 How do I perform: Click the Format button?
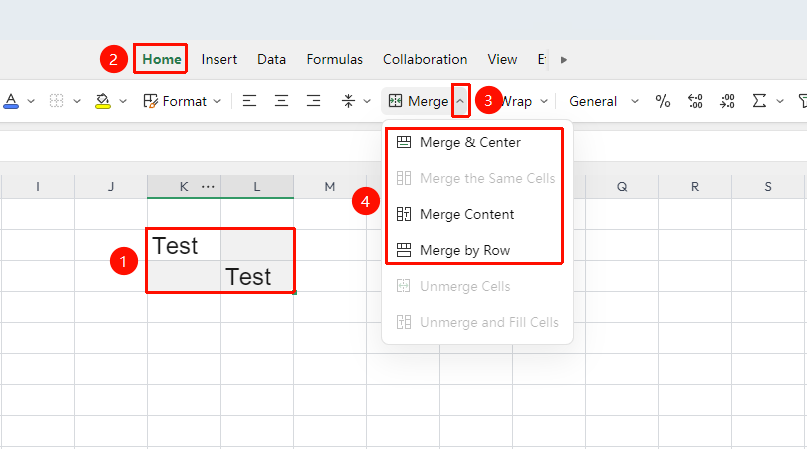175,101
